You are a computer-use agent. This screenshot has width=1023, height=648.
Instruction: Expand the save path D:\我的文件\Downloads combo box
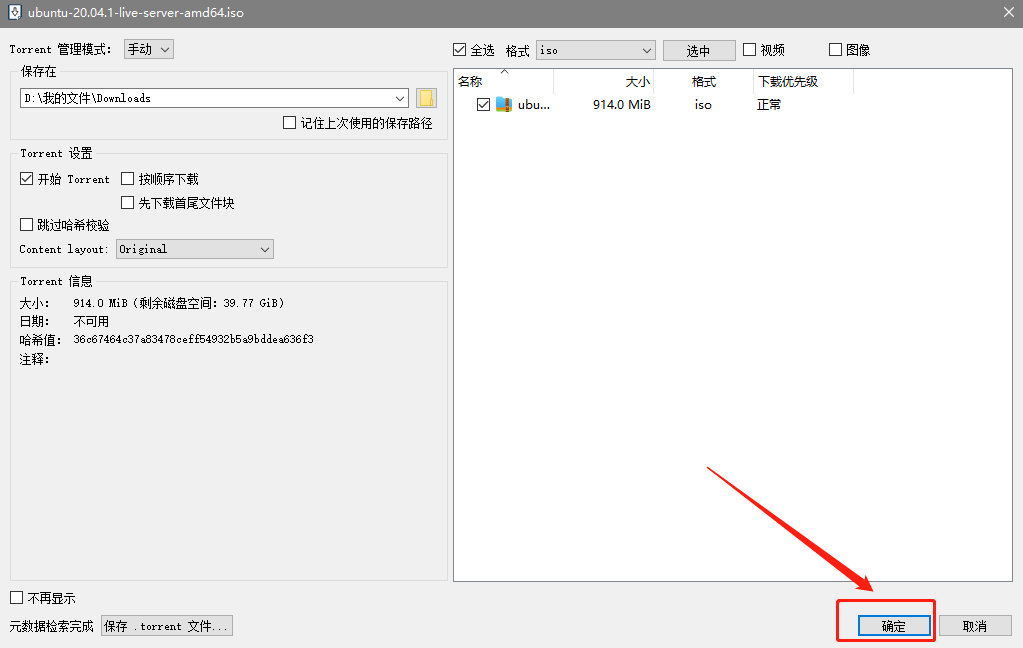pos(214,98)
